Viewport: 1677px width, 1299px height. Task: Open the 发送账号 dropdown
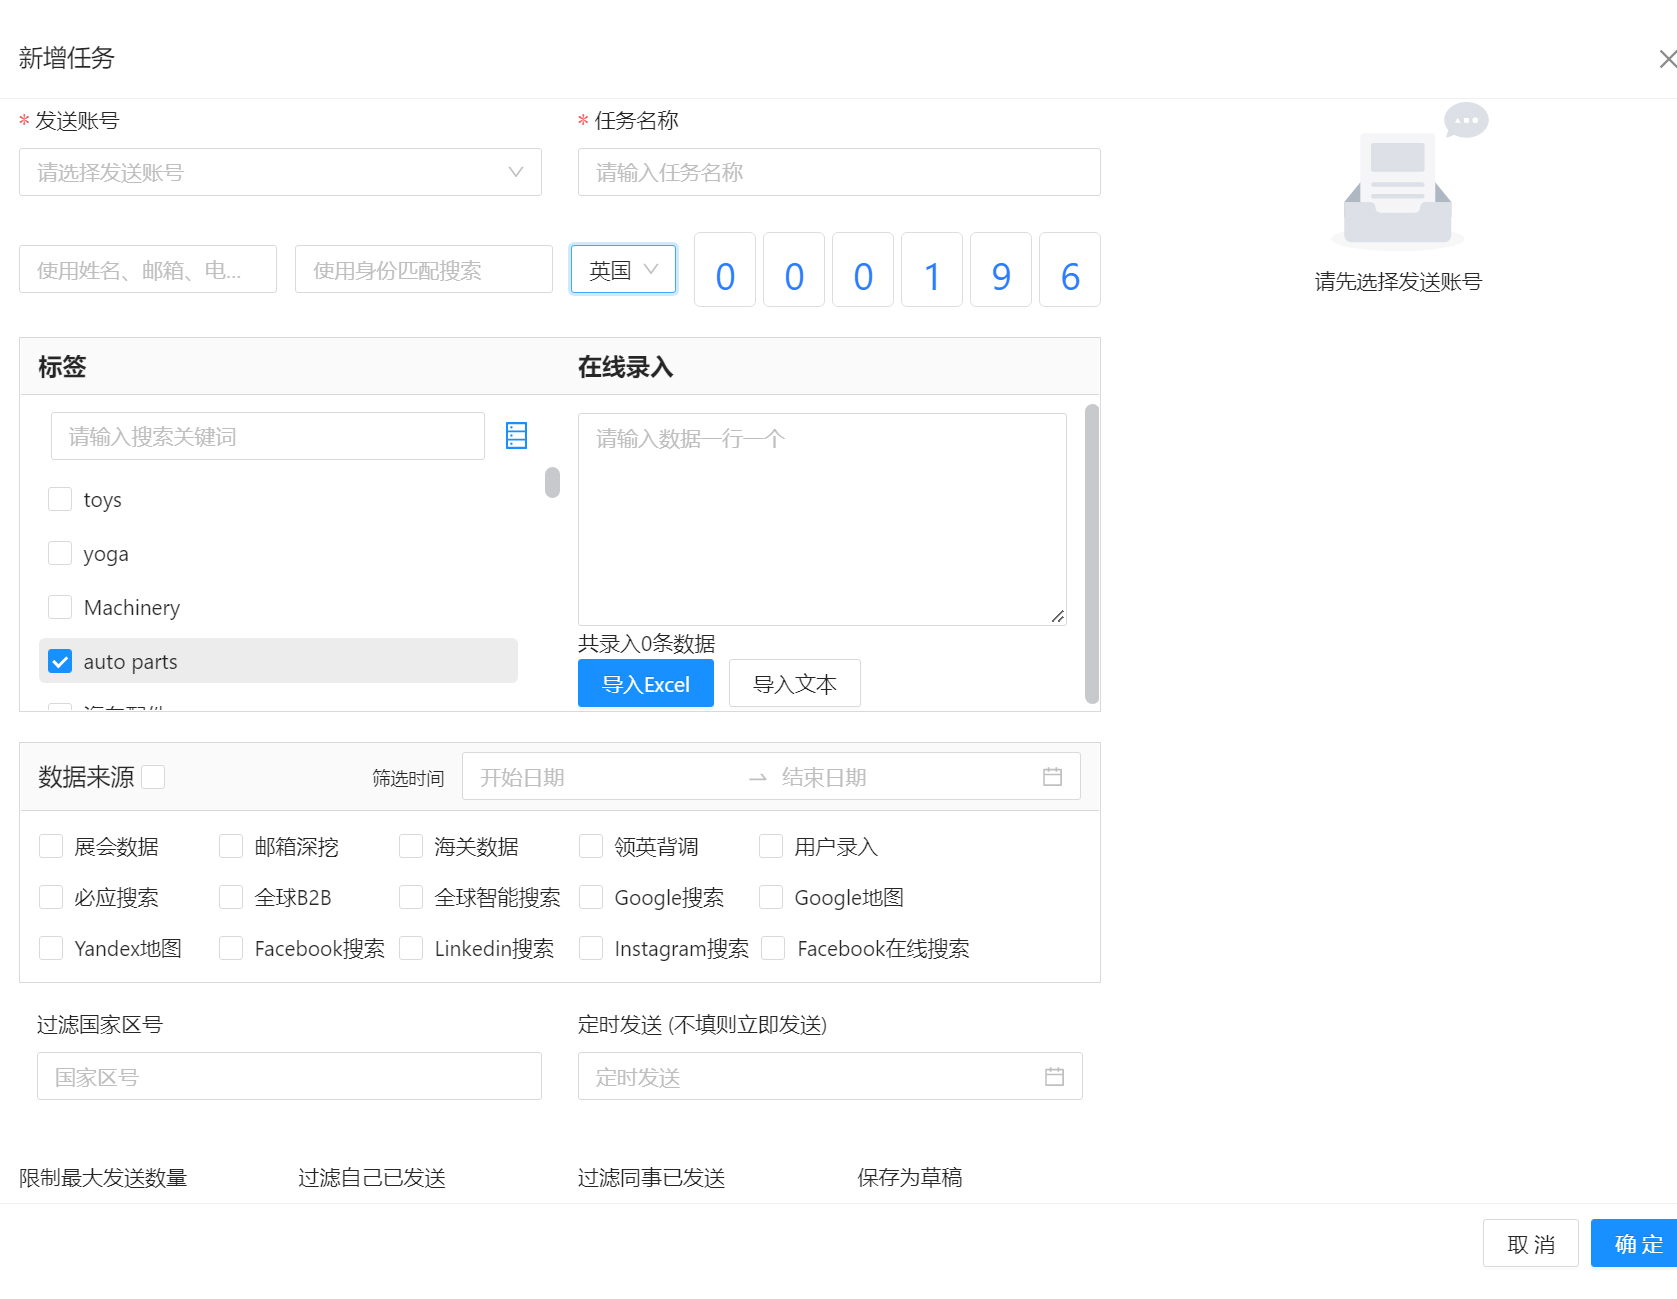[280, 173]
